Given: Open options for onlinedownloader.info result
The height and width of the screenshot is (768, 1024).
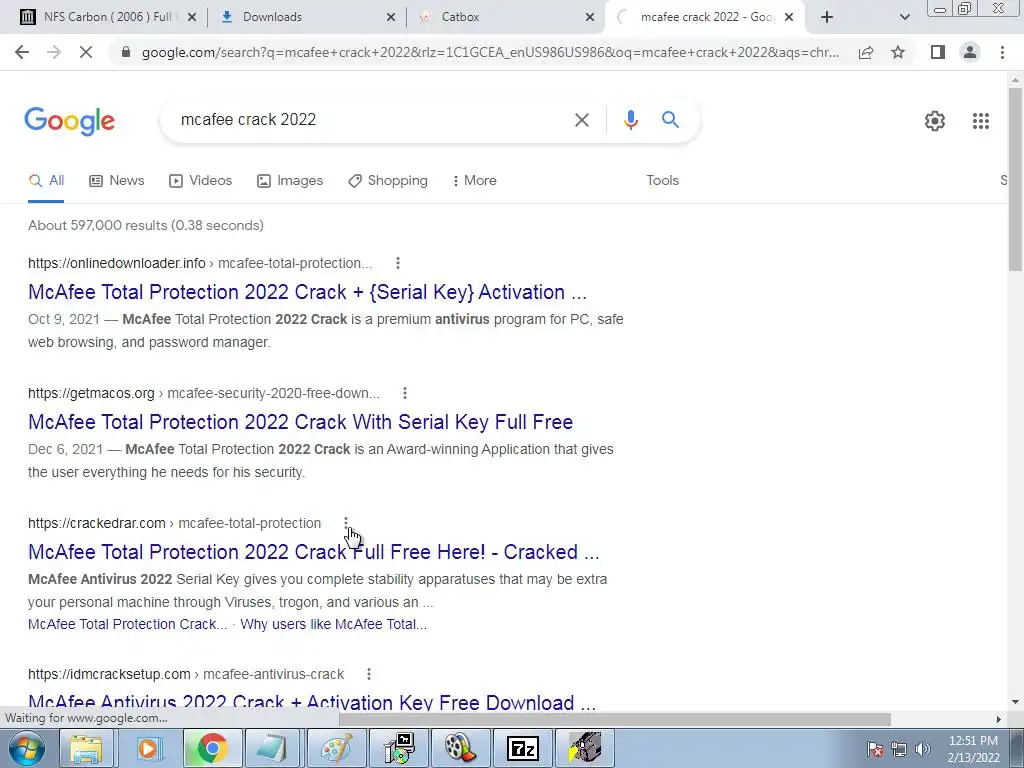Looking at the screenshot, I should (x=398, y=263).
